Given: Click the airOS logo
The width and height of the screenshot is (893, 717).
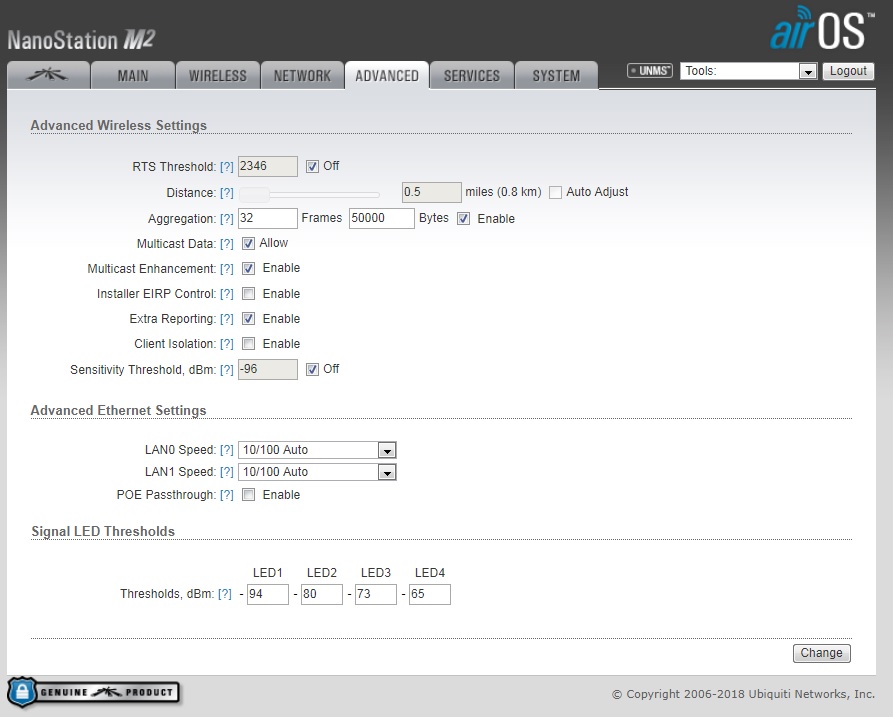Looking at the screenshot, I should point(822,28).
